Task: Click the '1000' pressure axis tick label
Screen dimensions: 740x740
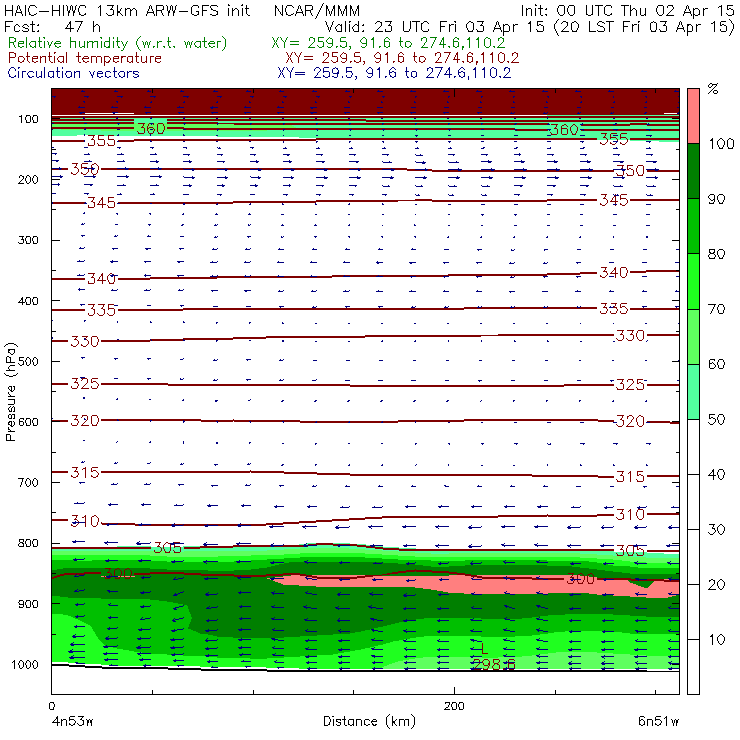Action: (25, 664)
